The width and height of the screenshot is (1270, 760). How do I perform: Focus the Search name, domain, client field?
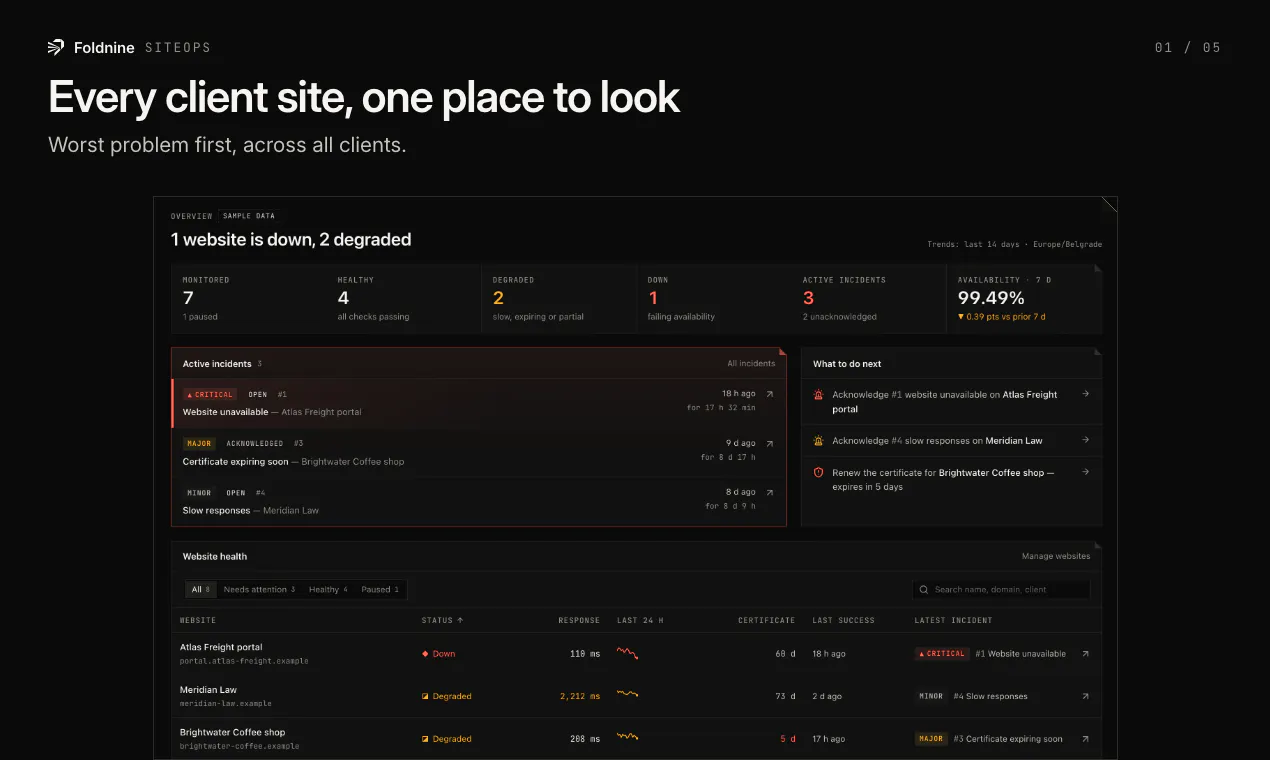click(1001, 590)
